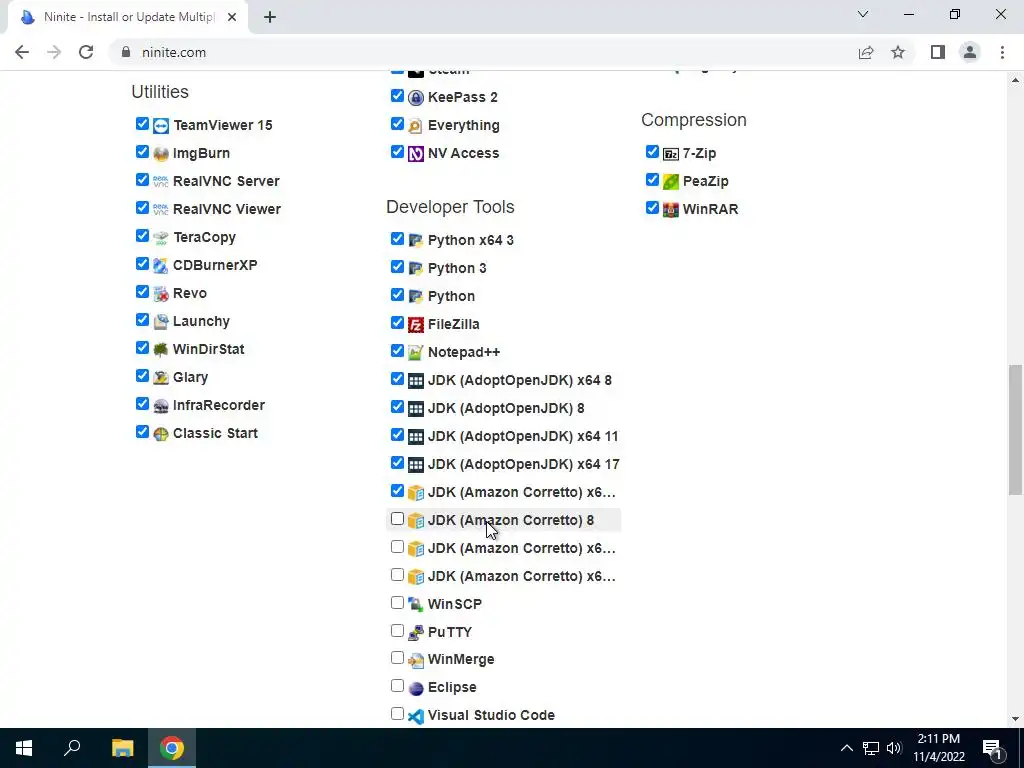This screenshot has height=768, width=1024.
Task: Click the WinDirStat tree icon
Action: (161, 349)
